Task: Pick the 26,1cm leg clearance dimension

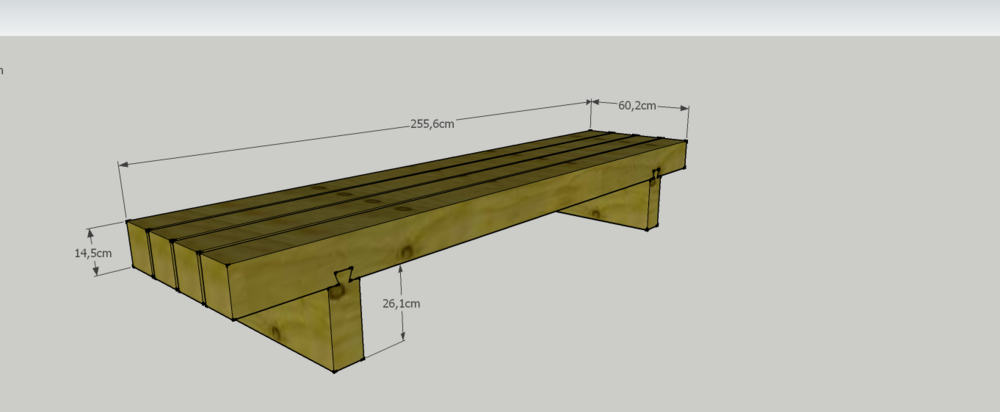Action: [x=403, y=303]
